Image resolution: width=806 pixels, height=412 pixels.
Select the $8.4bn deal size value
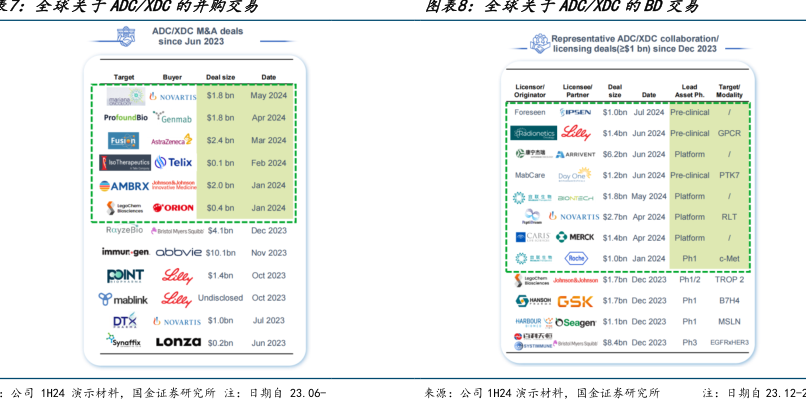point(616,342)
